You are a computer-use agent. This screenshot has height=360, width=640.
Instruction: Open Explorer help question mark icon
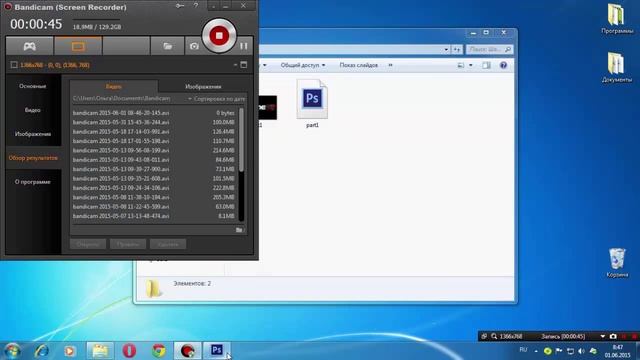tap(503, 65)
